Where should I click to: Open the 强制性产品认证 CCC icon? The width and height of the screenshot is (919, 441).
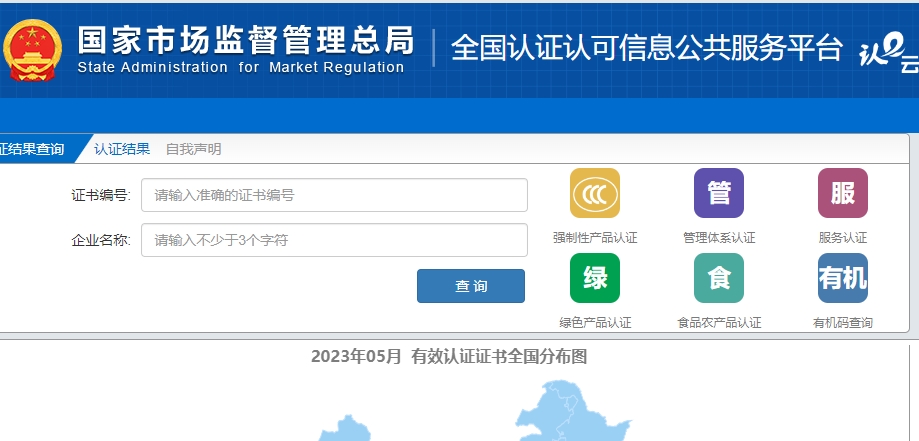pos(595,193)
